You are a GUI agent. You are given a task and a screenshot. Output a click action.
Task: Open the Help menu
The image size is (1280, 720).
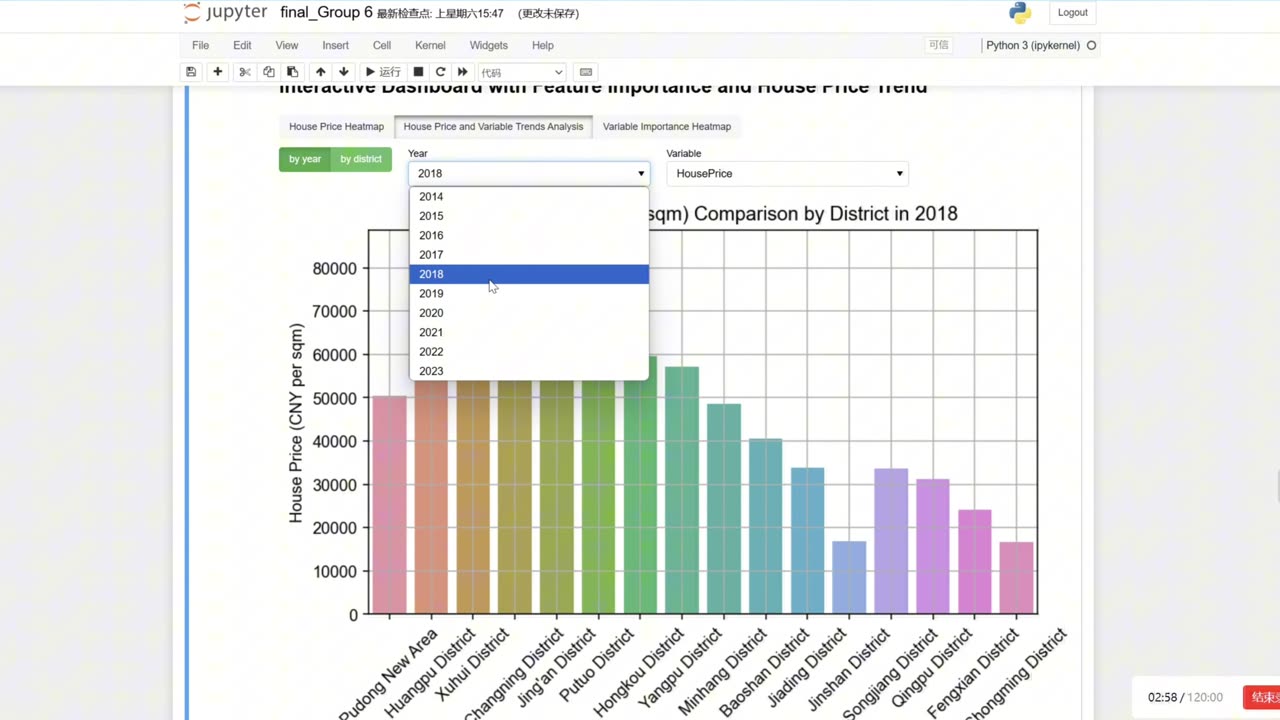pos(543,45)
